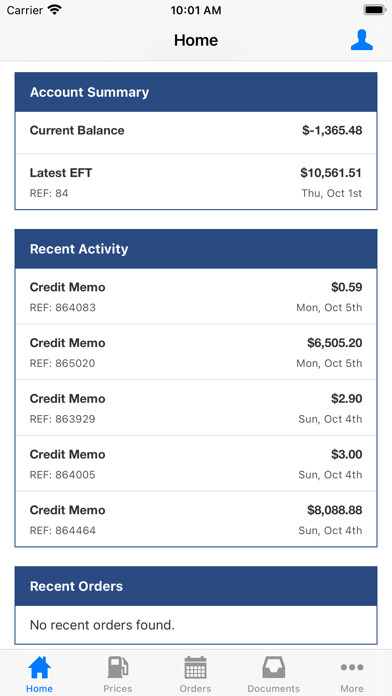
Task: Select Credit Memo for $2.90
Action: tap(196, 407)
